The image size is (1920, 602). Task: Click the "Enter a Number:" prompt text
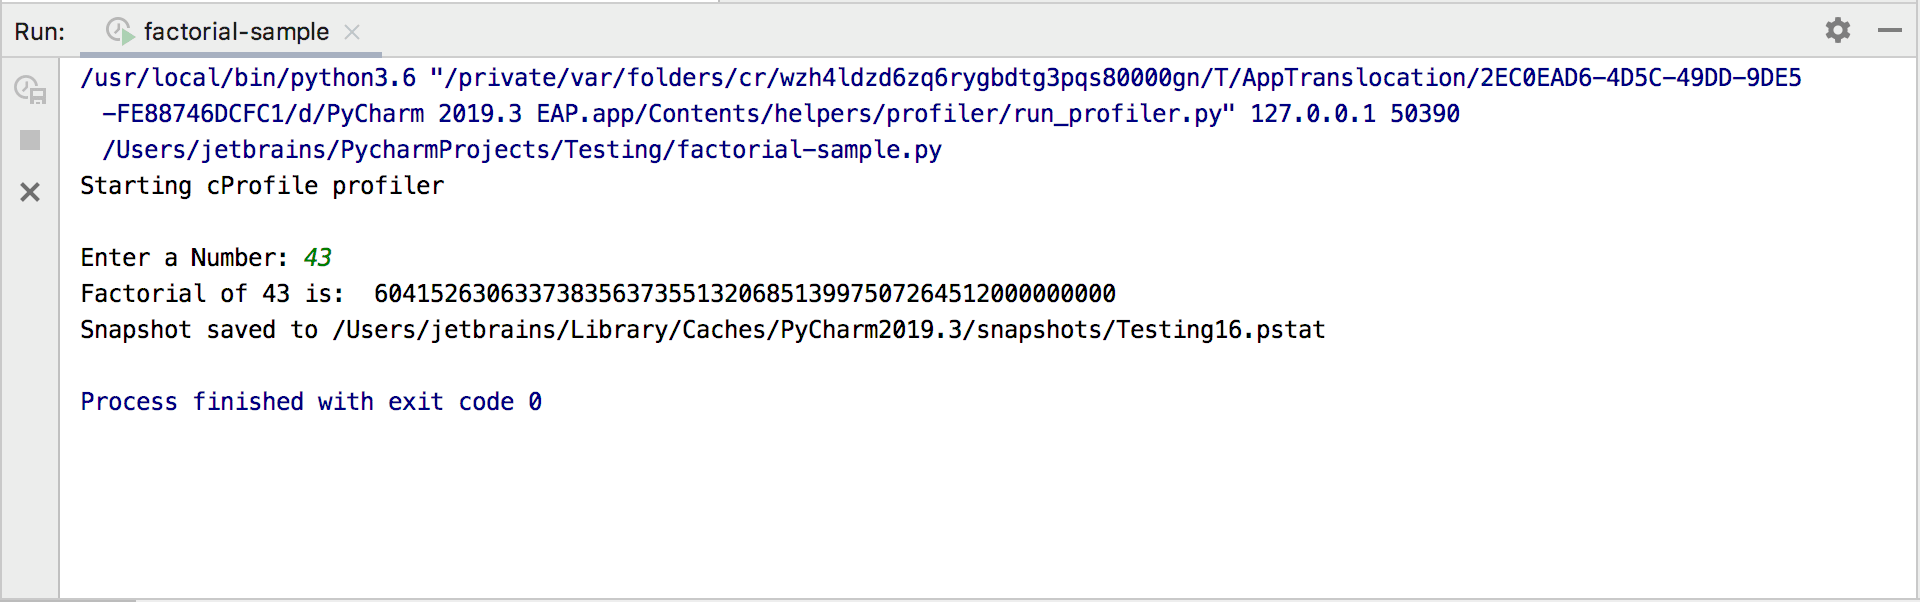184,258
